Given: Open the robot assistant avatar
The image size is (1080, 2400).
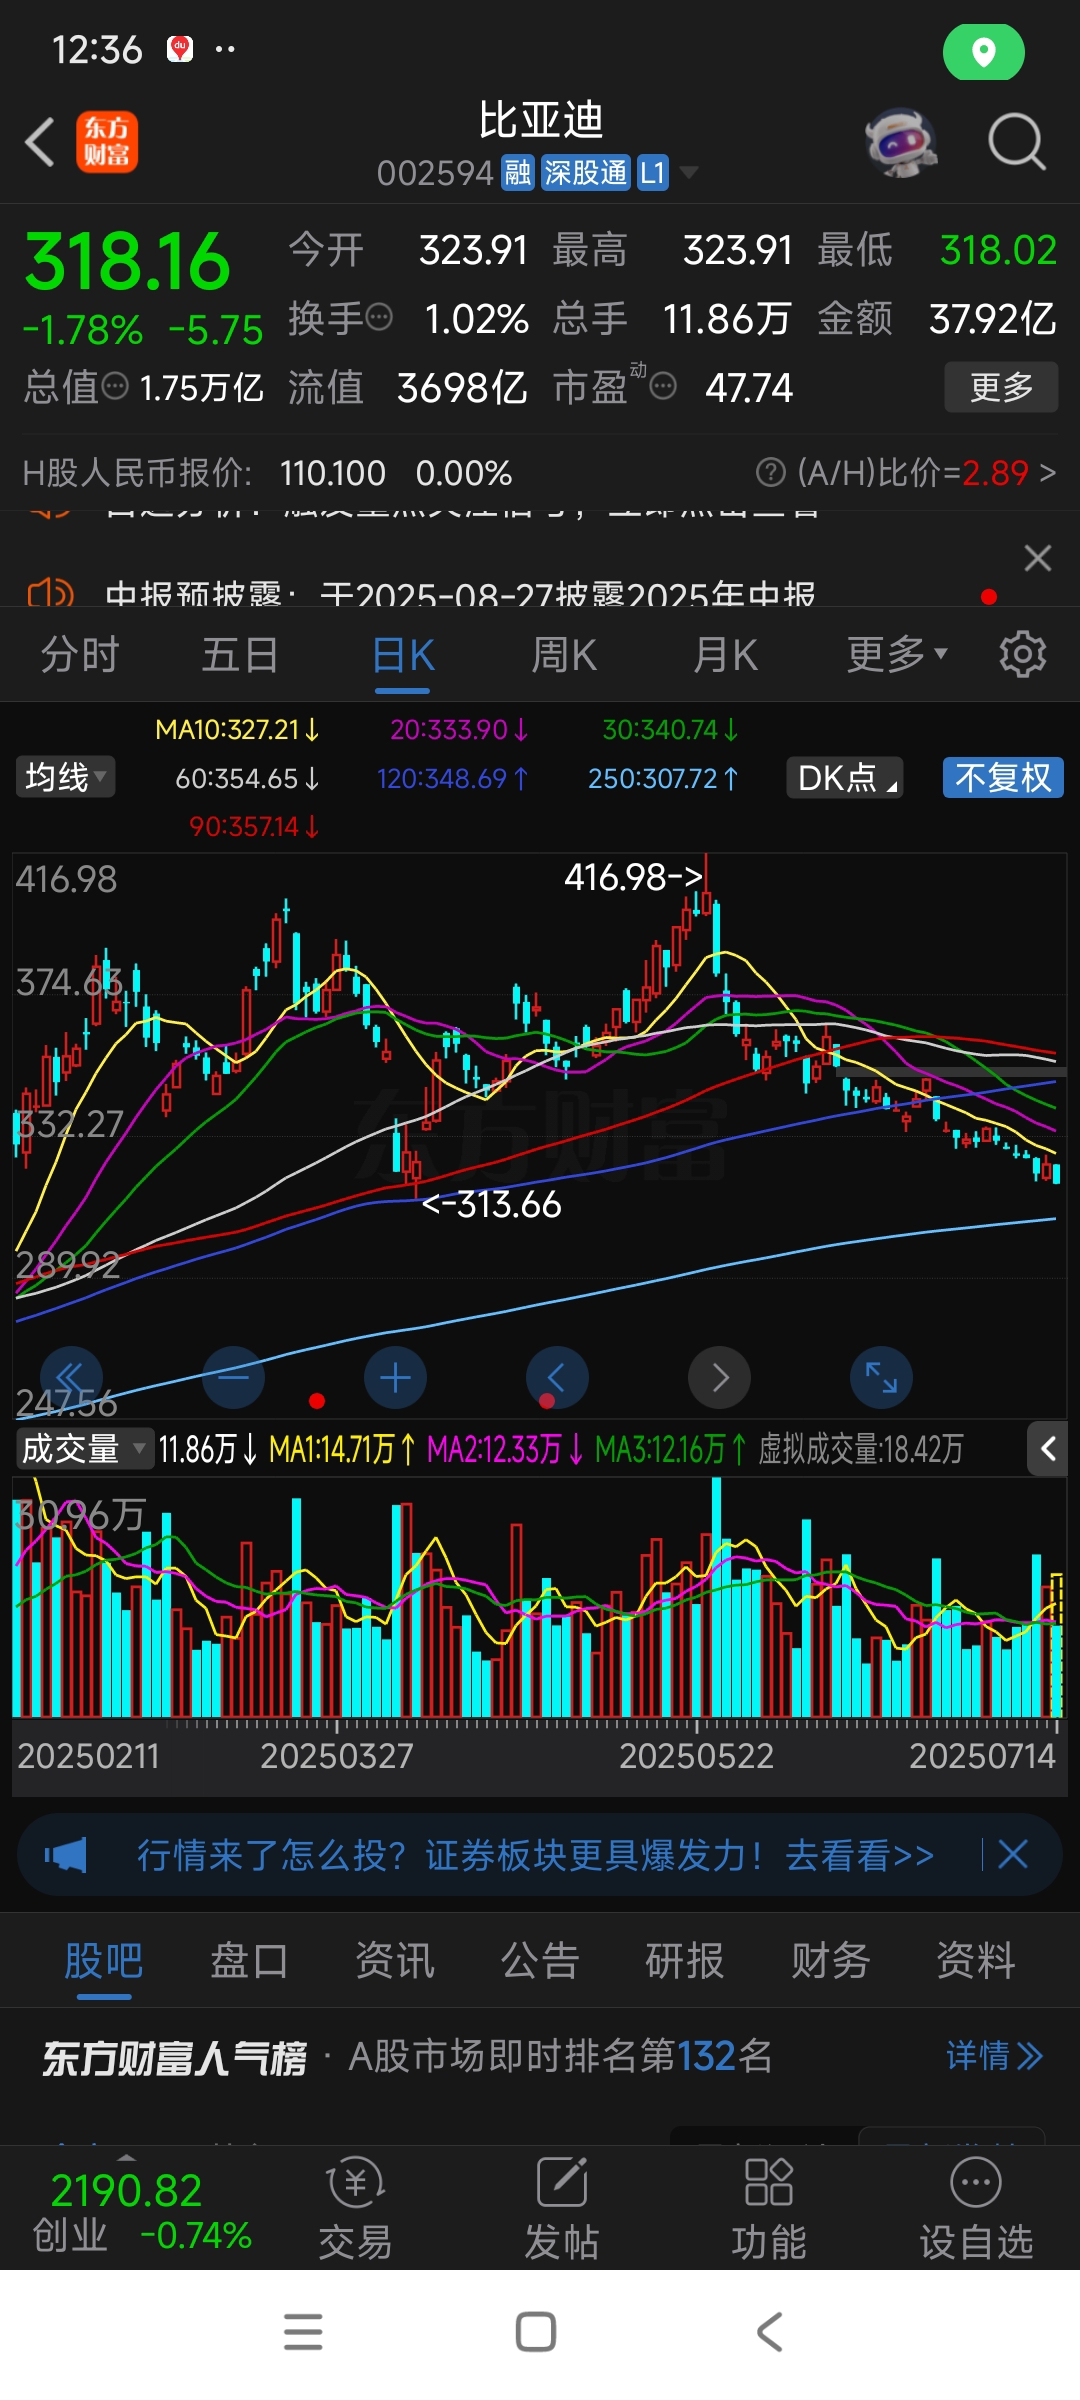Looking at the screenshot, I should [901, 142].
